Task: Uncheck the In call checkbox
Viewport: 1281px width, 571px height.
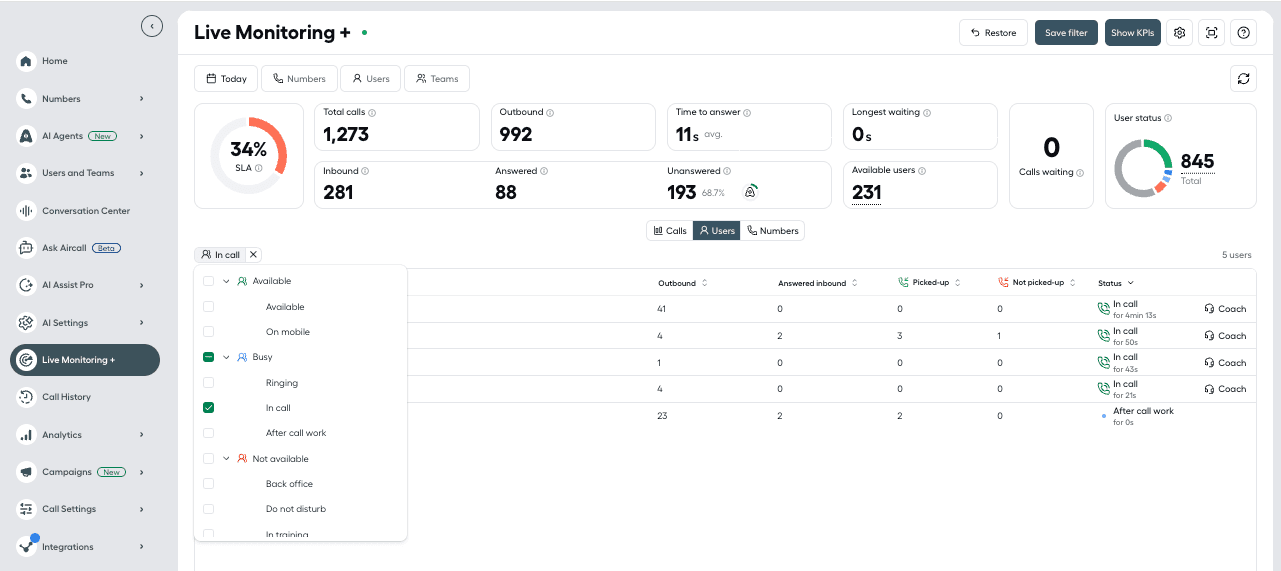Action: point(208,408)
